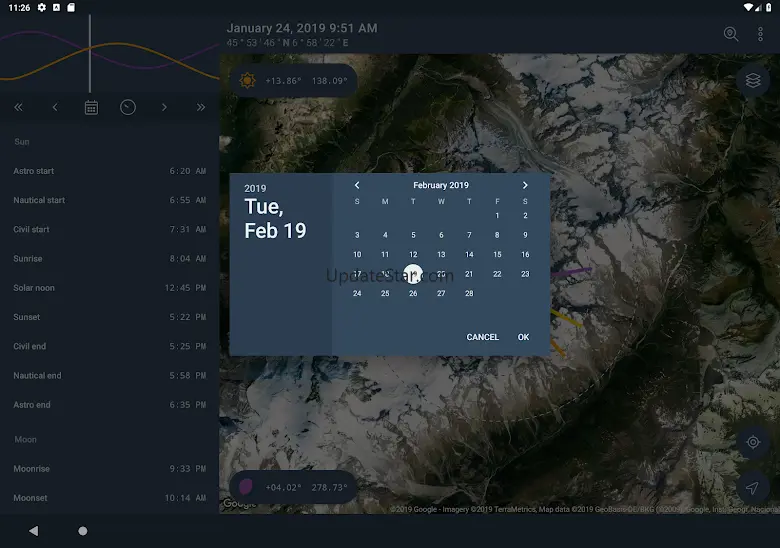Select February 26 in calendar
Image resolution: width=780 pixels, height=548 pixels.
413,293
